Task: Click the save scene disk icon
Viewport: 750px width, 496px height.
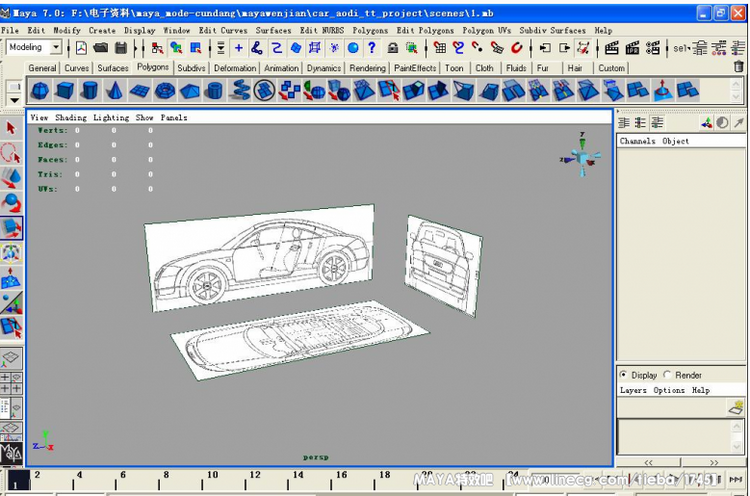Action: coord(121,48)
